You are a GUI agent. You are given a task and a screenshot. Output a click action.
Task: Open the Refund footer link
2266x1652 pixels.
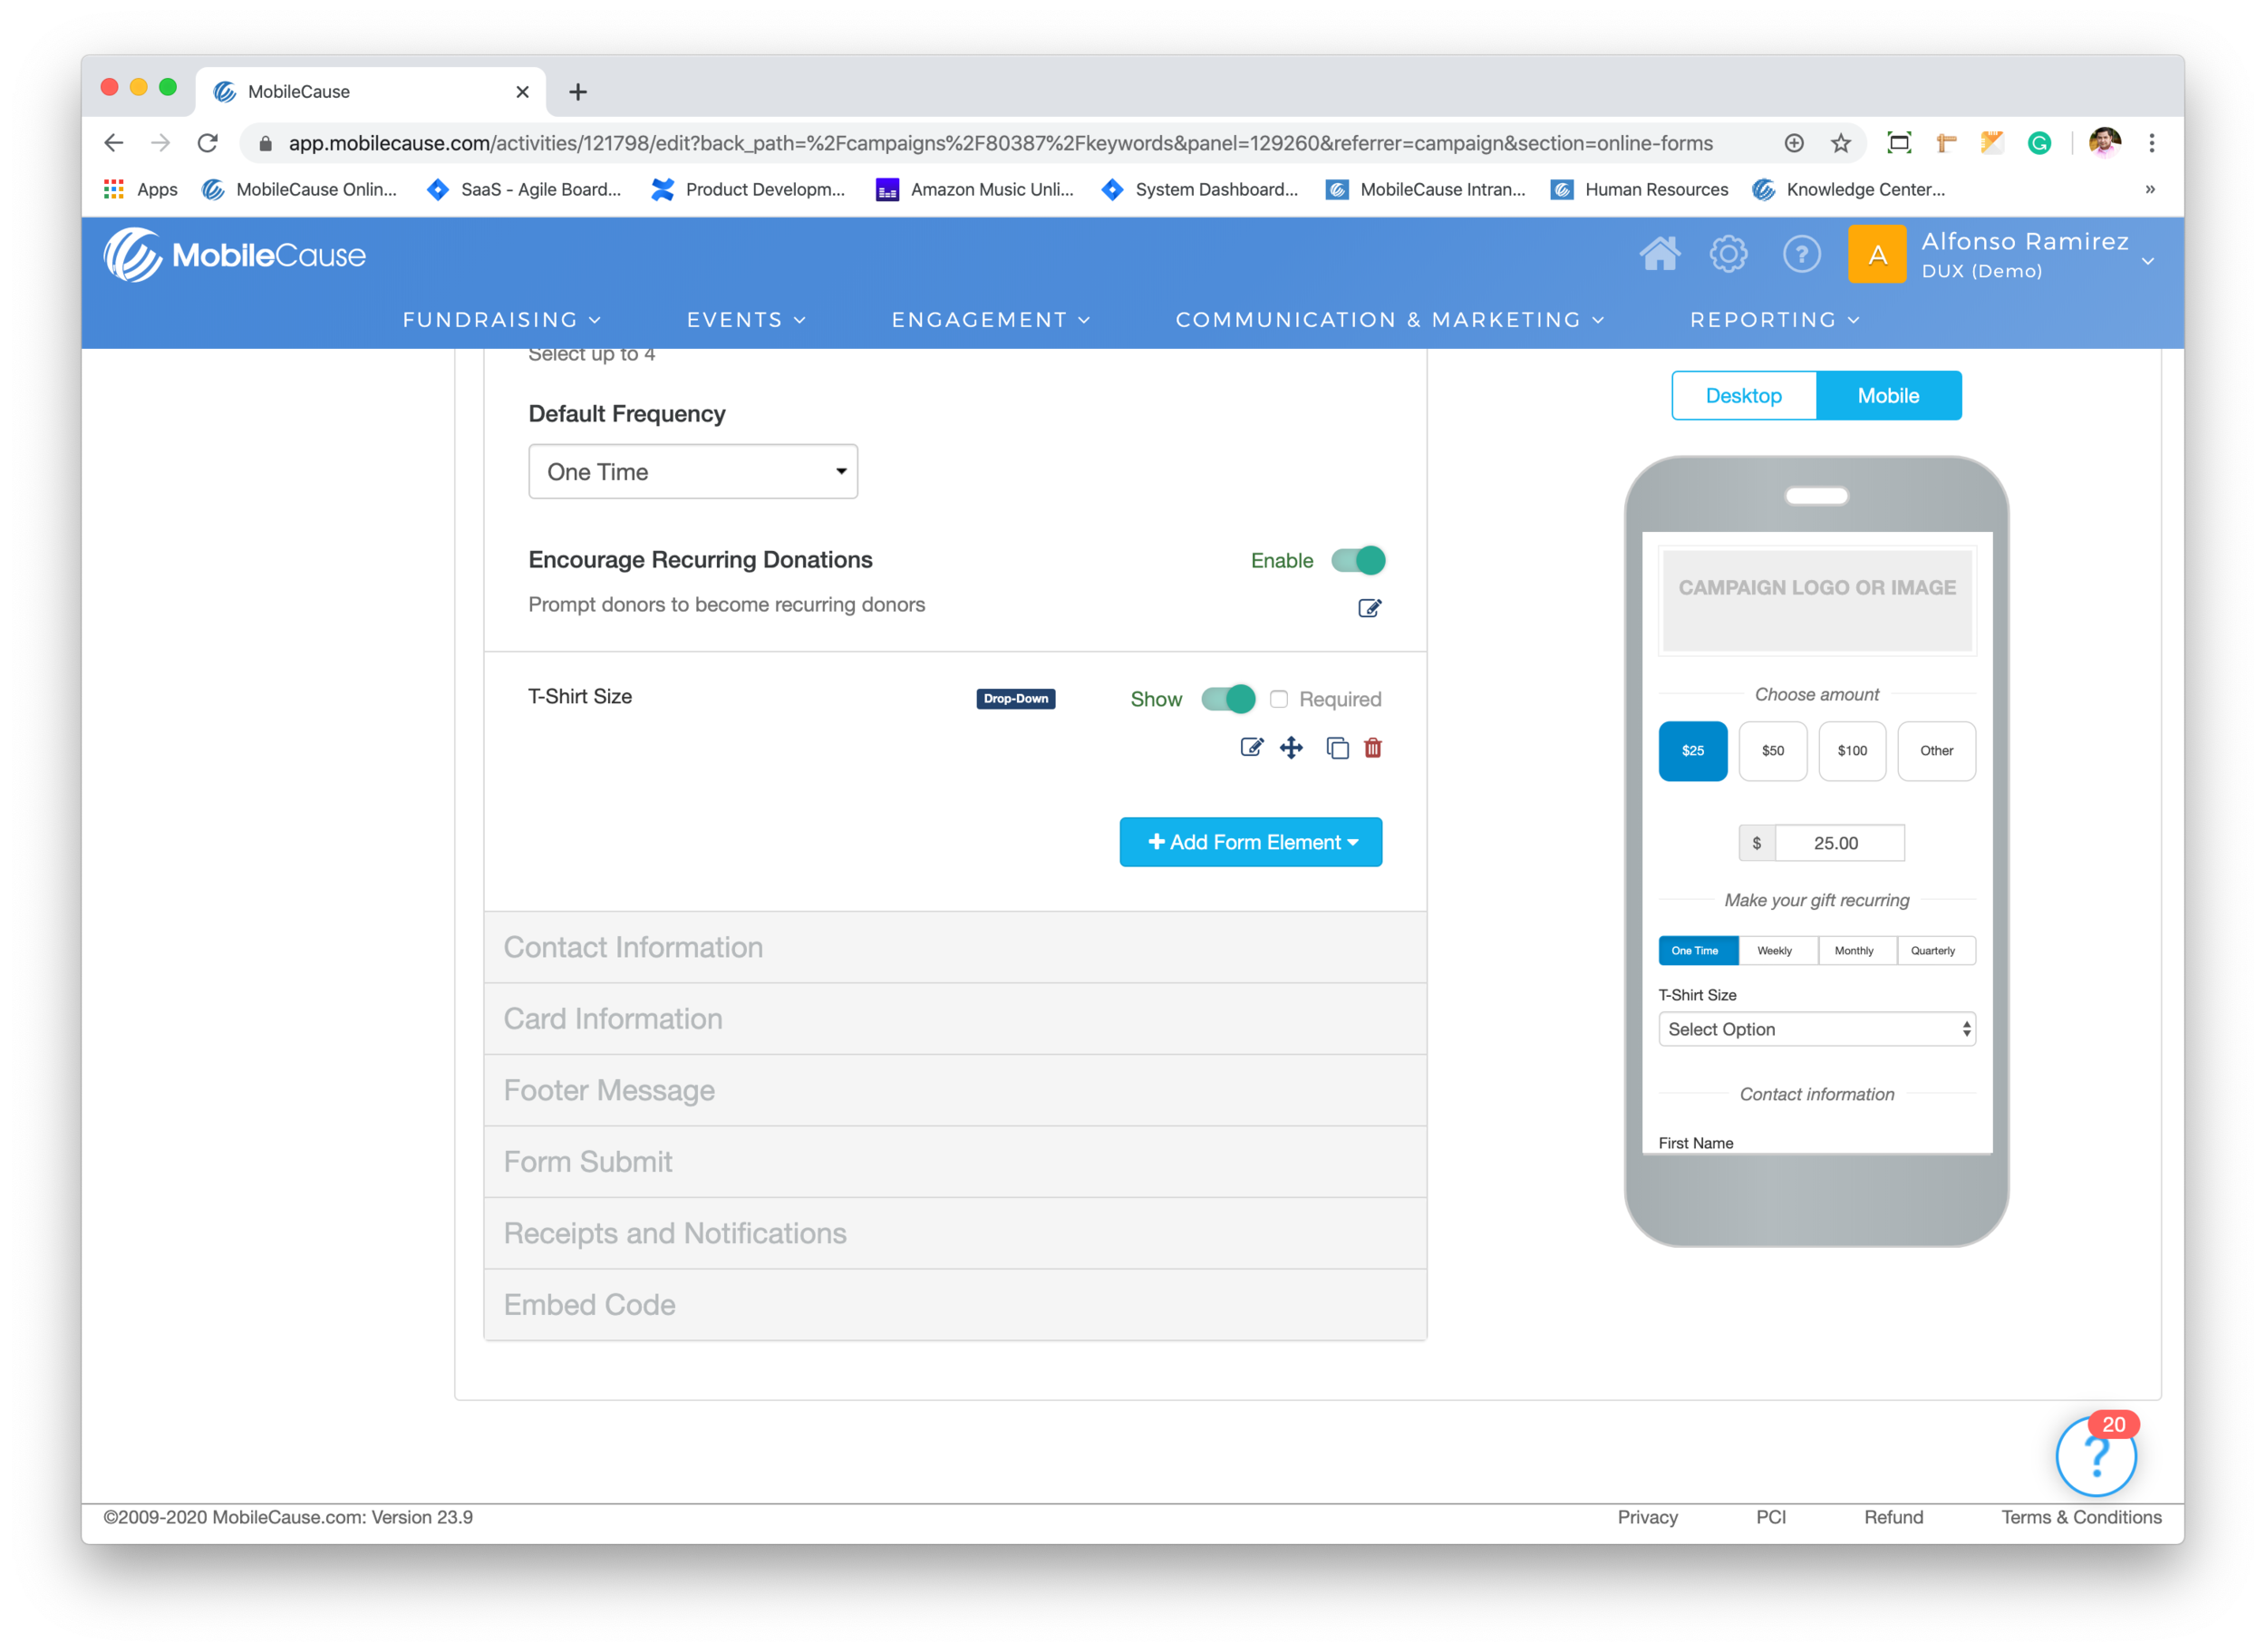[x=1893, y=1517]
